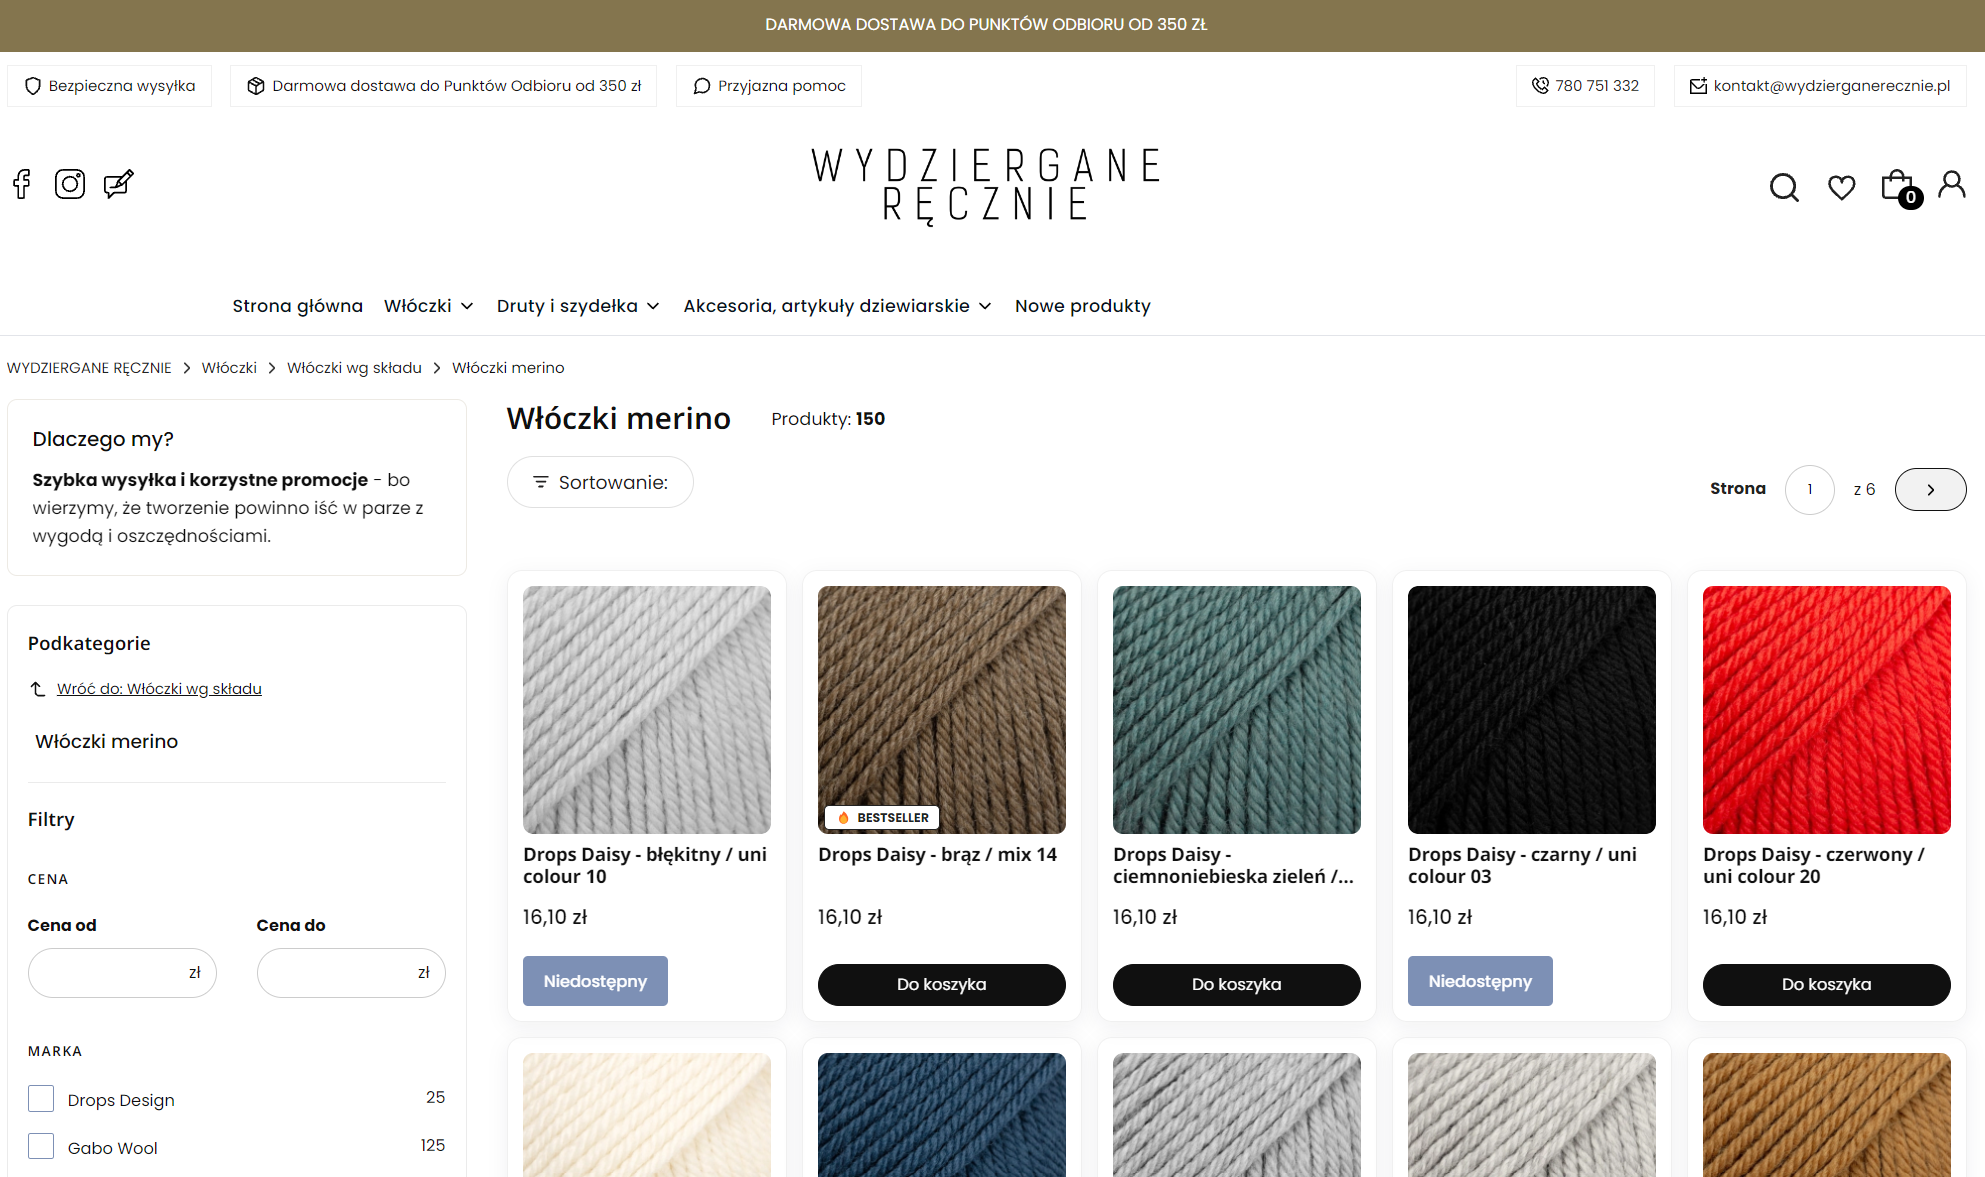This screenshot has height=1177, width=1985.
Task: Click the Przyjazna pomoc info badge
Action: 769,86
